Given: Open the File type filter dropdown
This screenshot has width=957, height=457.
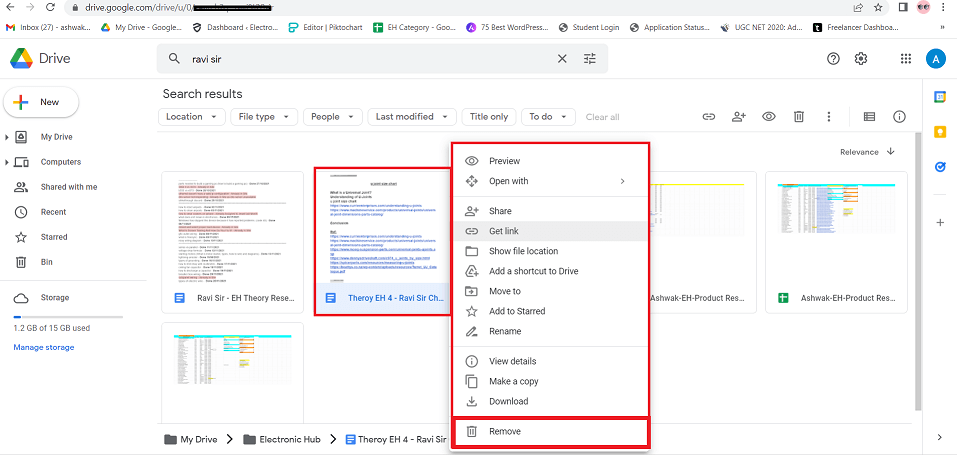Looking at the screenshot, I should click(x=264, y=117).
